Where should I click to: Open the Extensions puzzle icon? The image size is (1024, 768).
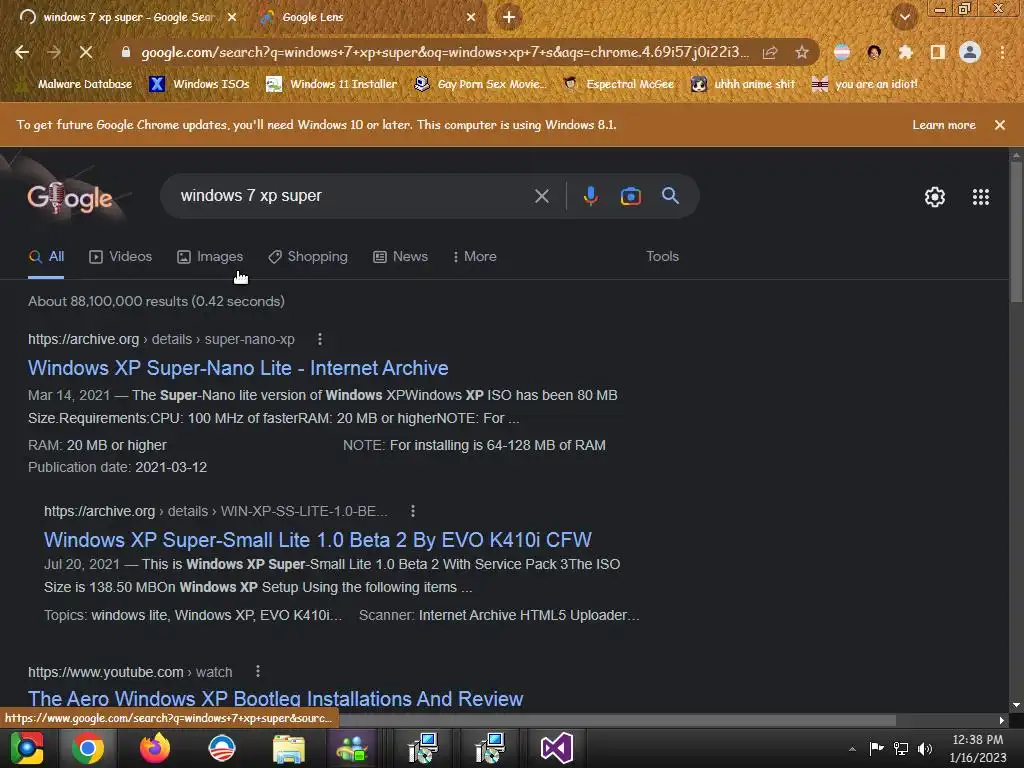[905, 52]
